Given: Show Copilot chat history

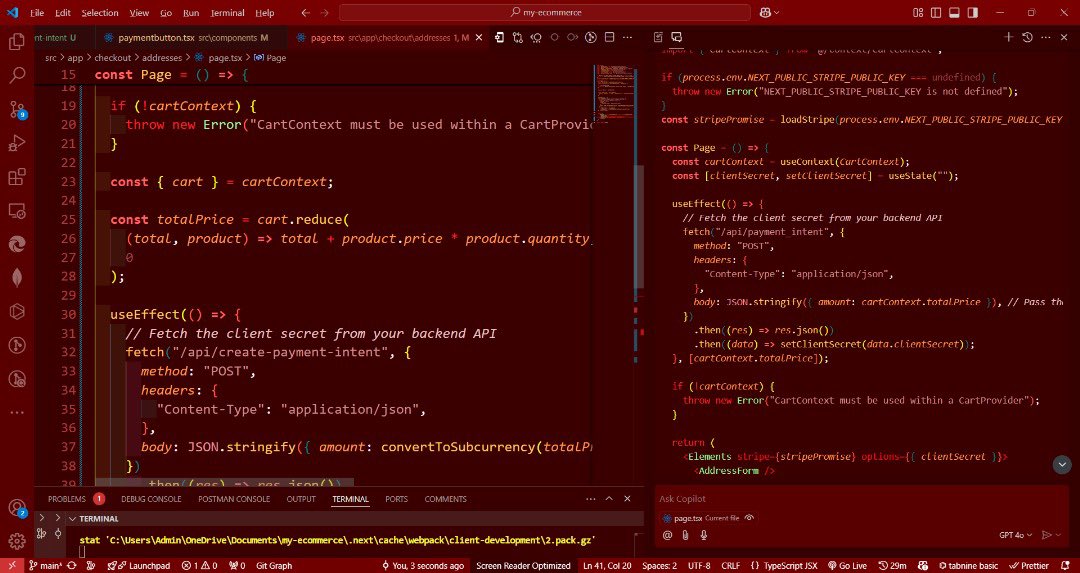Looking at the screenshot, I should point(1027,37).
